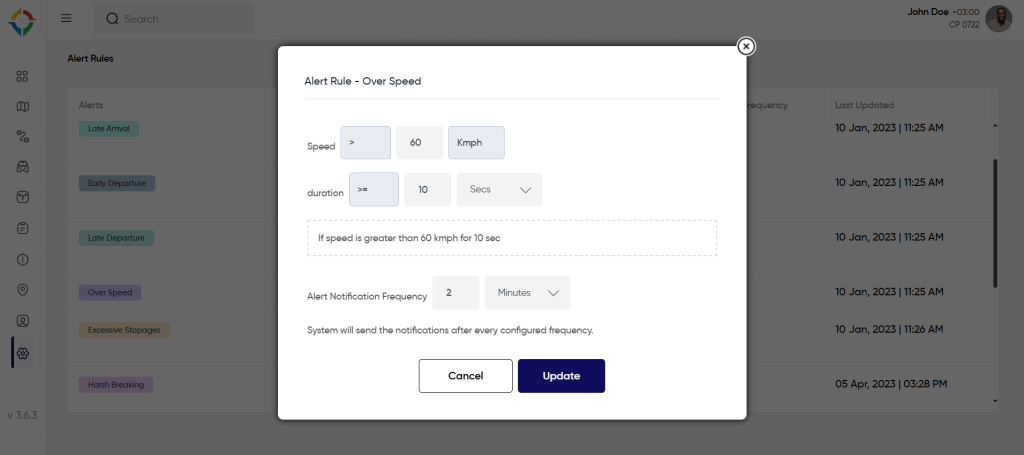Open the location pin sidebar icon

[x=23, y=290]
